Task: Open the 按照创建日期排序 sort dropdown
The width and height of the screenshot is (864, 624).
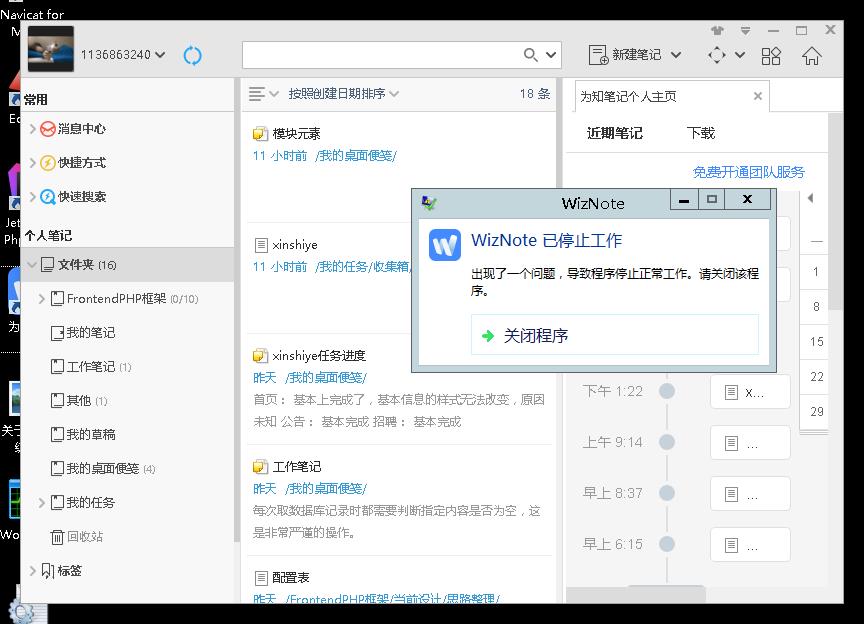Action: point(343,94)
